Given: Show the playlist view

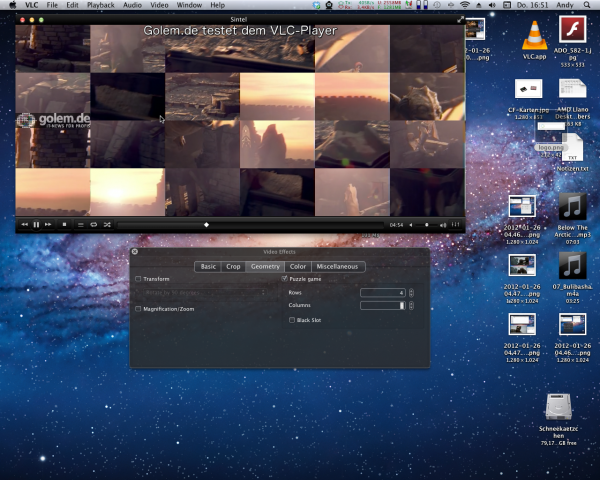Looking at the screenshot, I should (81, 225).
